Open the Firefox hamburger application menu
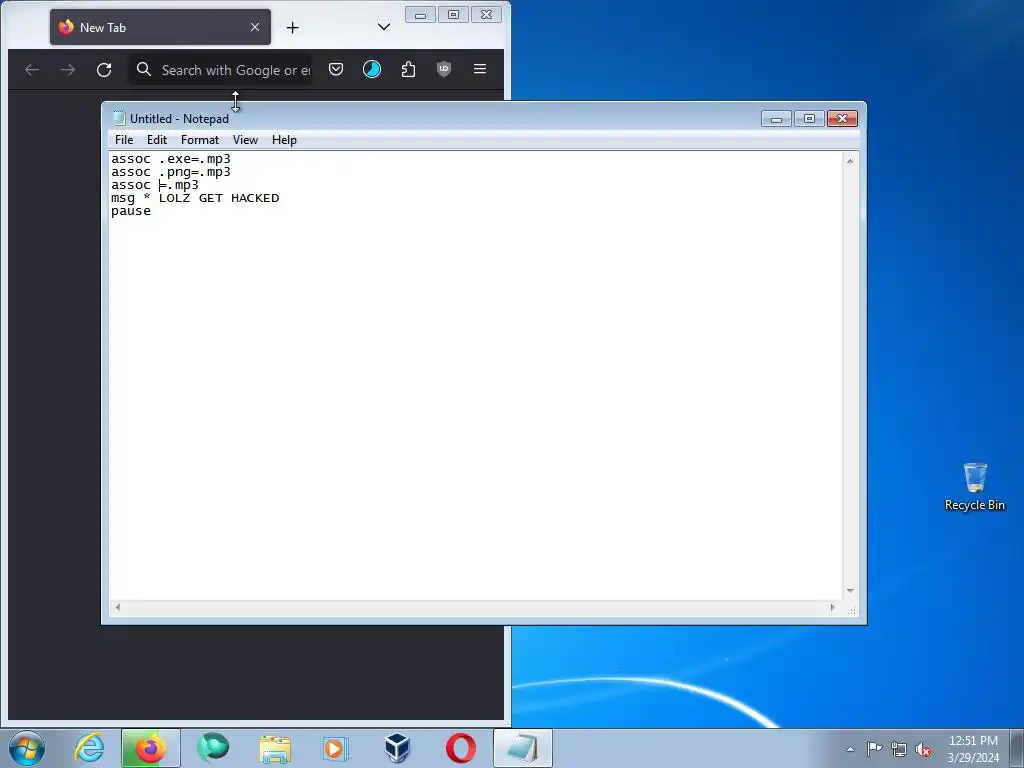The height and width of the screenshot is (768, 1024). 480,69
